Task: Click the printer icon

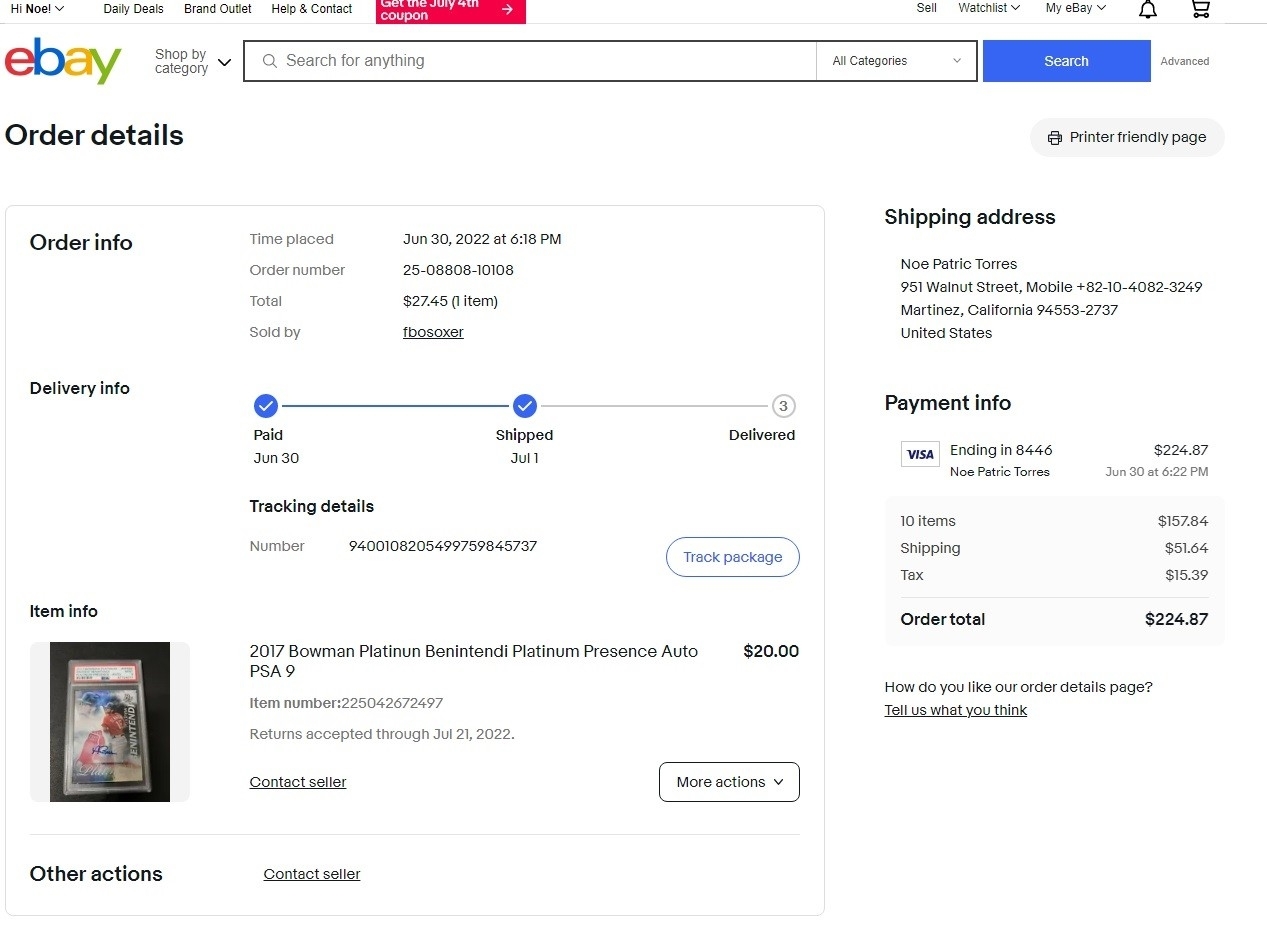Action: click(1054, 138)
